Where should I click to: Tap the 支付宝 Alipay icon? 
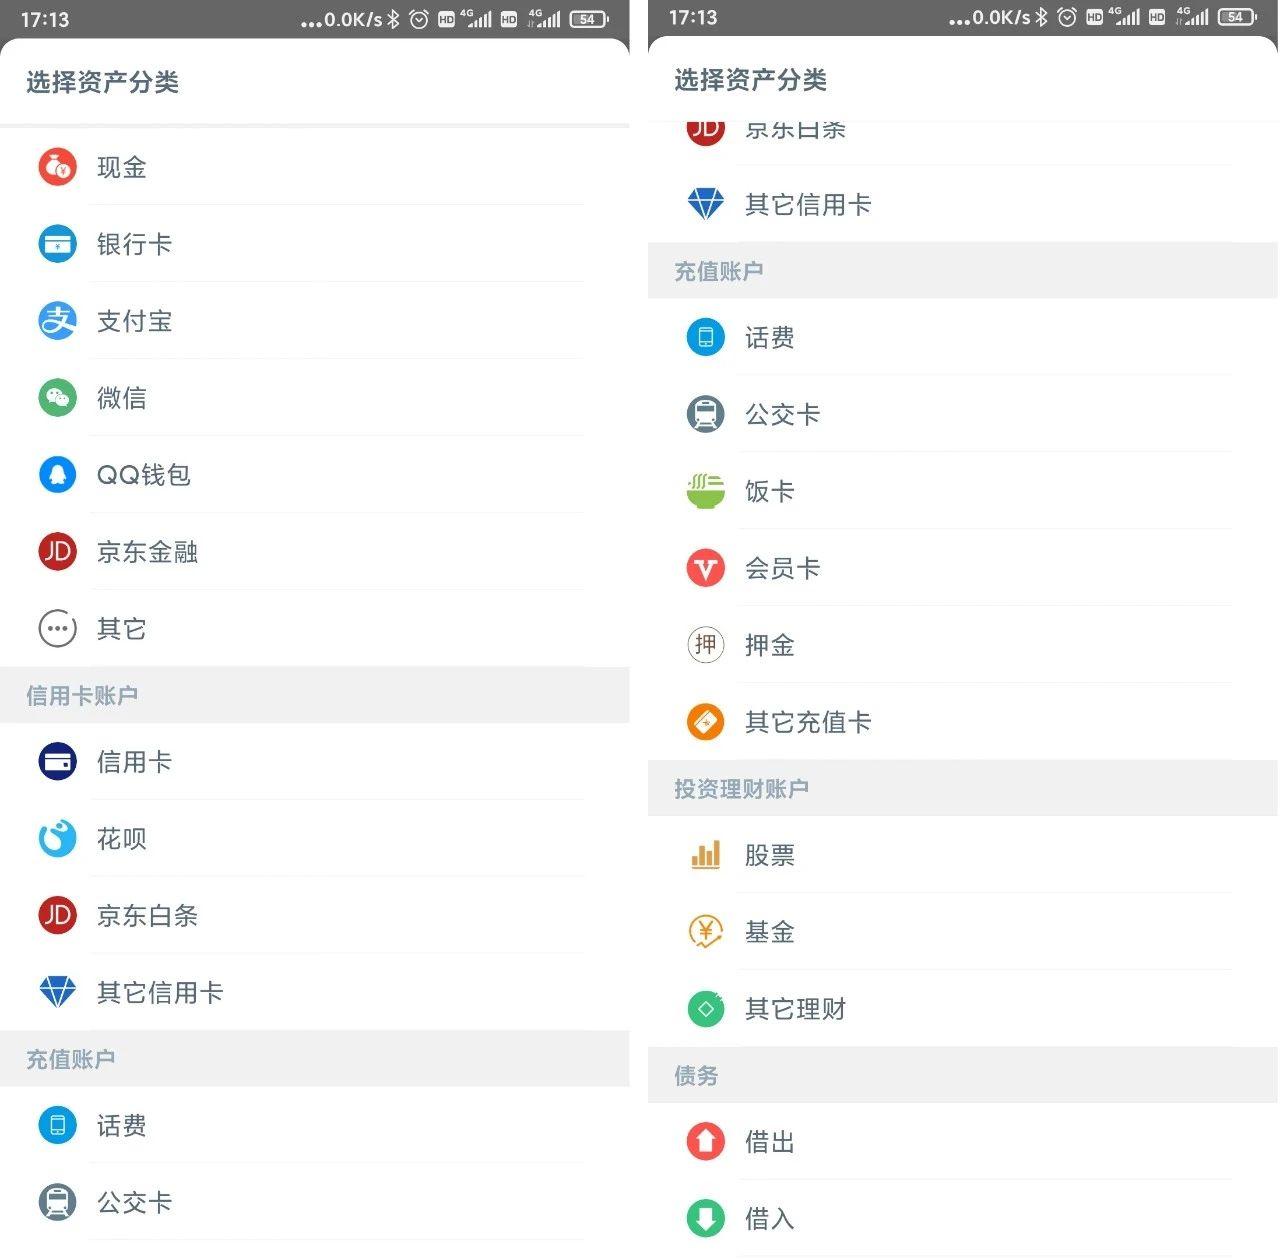pos(58,321)
